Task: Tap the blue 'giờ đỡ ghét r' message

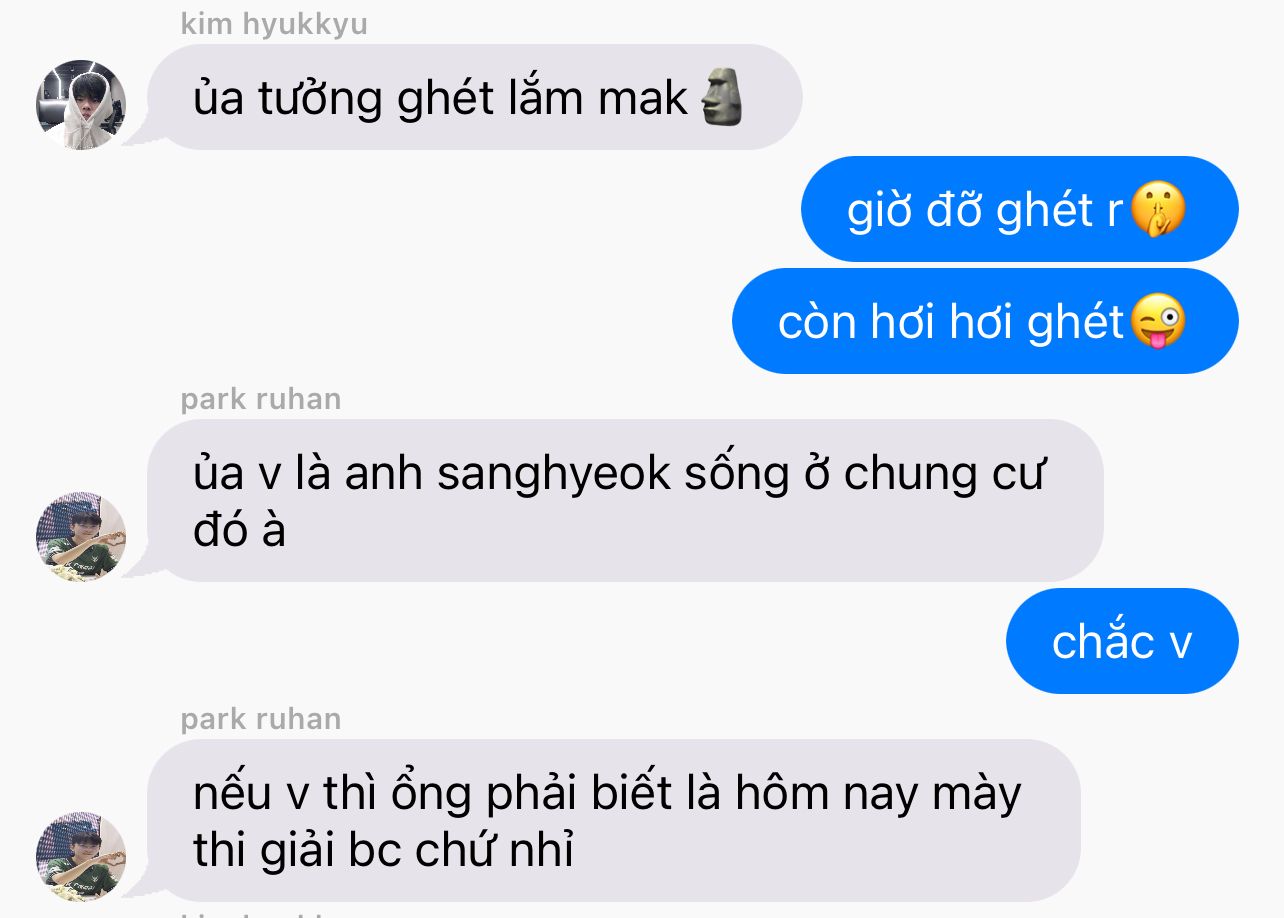Action: pos(1020,209)
